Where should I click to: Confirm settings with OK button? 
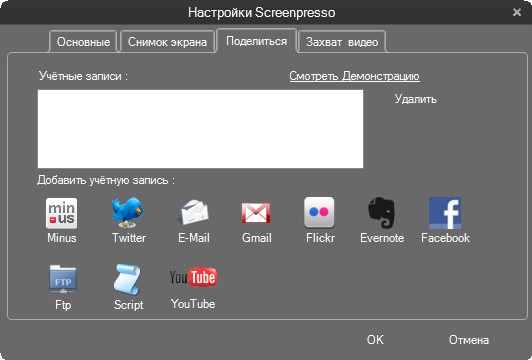pyautogui.click(x=375, y=340)
